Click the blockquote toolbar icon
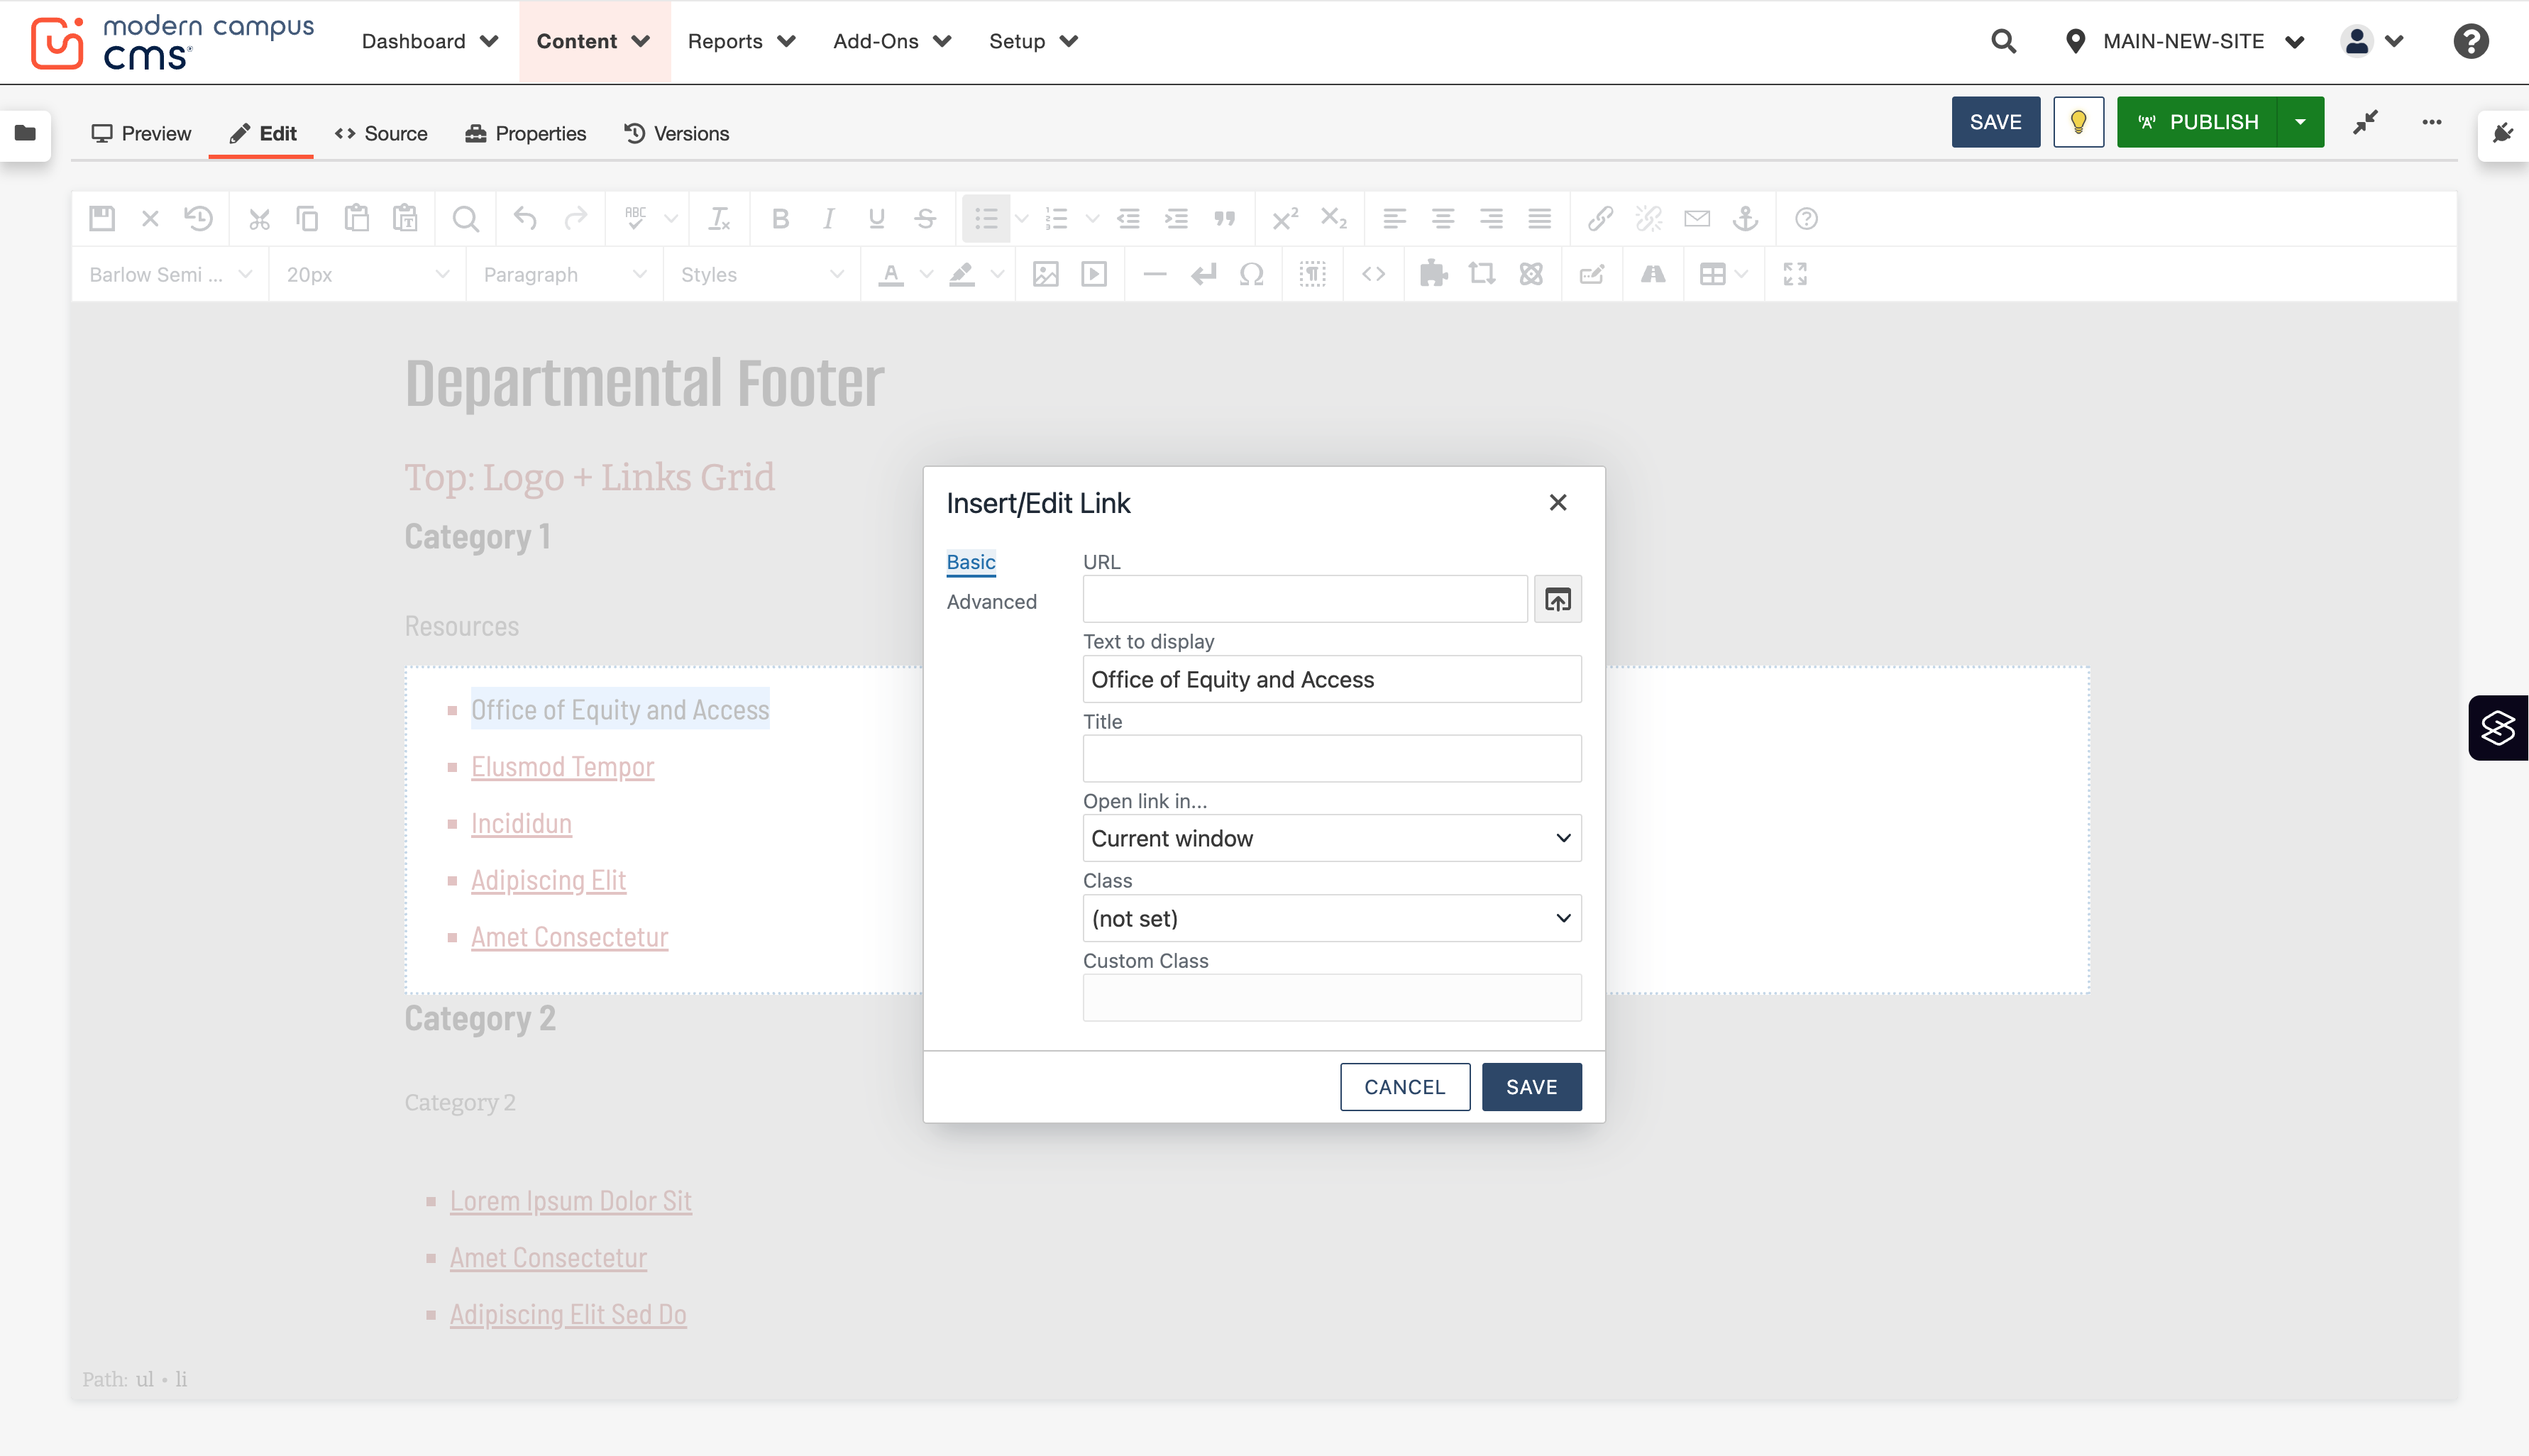Viewport: 2529px width, 1456px height. (1224, 218)
